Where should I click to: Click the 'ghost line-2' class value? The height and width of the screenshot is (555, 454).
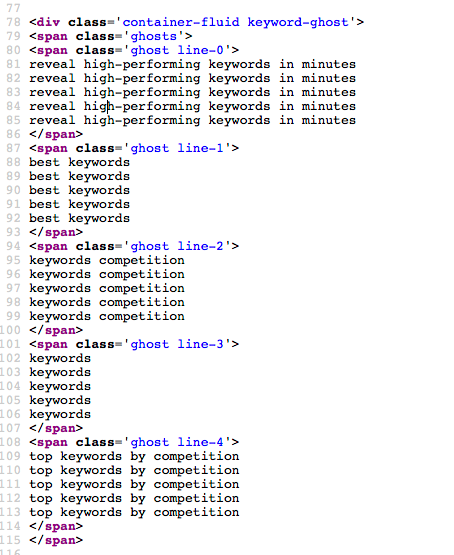pos(177,246)
